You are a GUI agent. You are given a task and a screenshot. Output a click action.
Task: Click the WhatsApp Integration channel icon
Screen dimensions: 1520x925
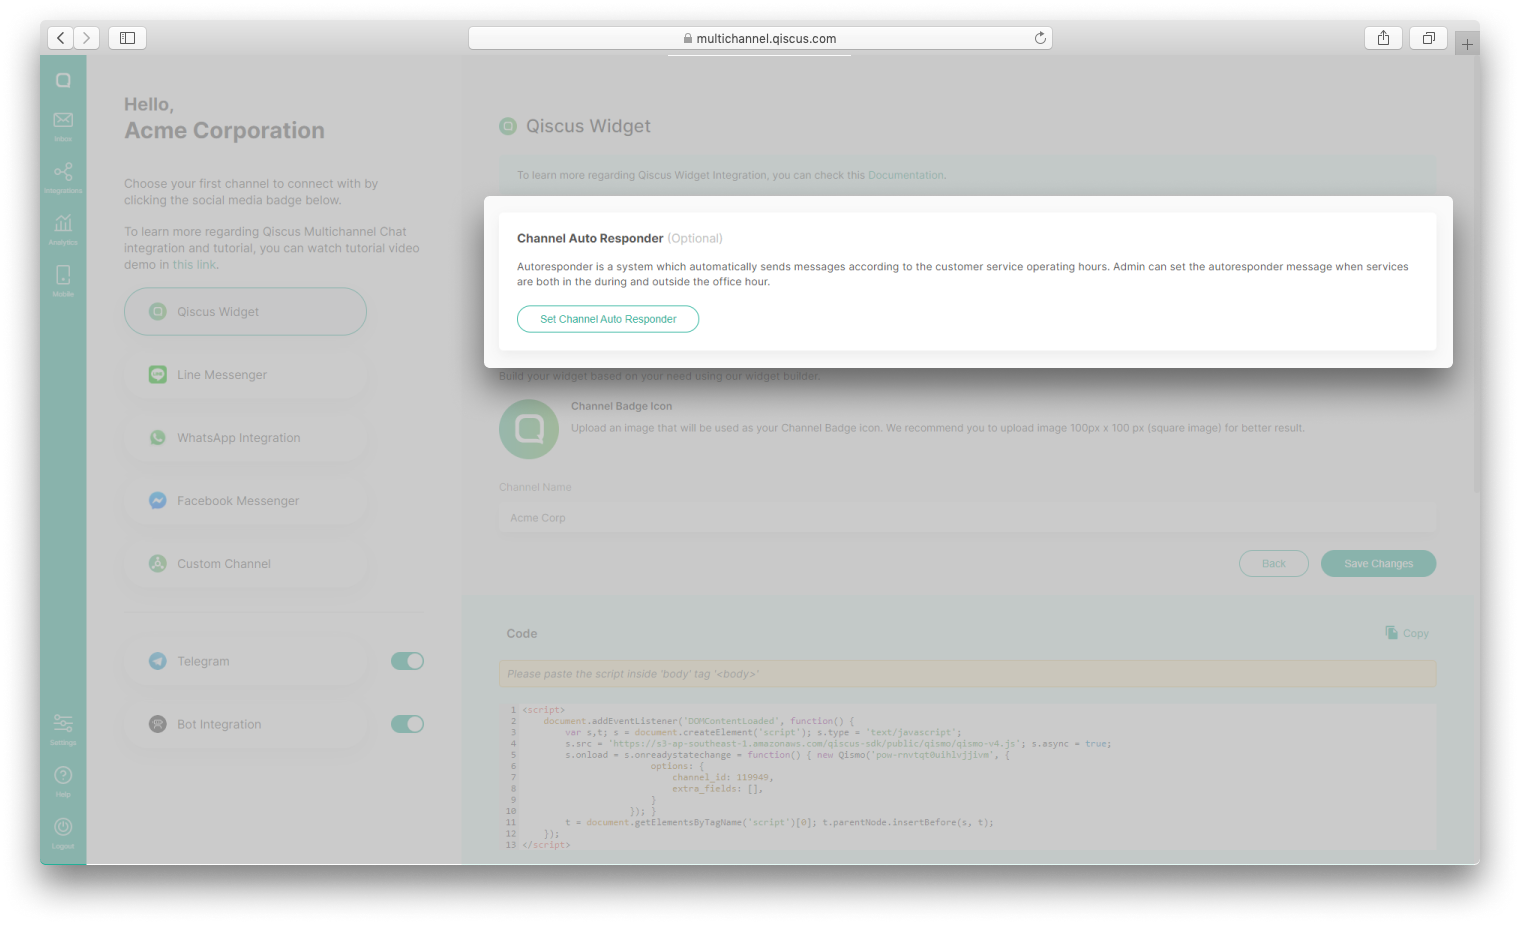158,437
